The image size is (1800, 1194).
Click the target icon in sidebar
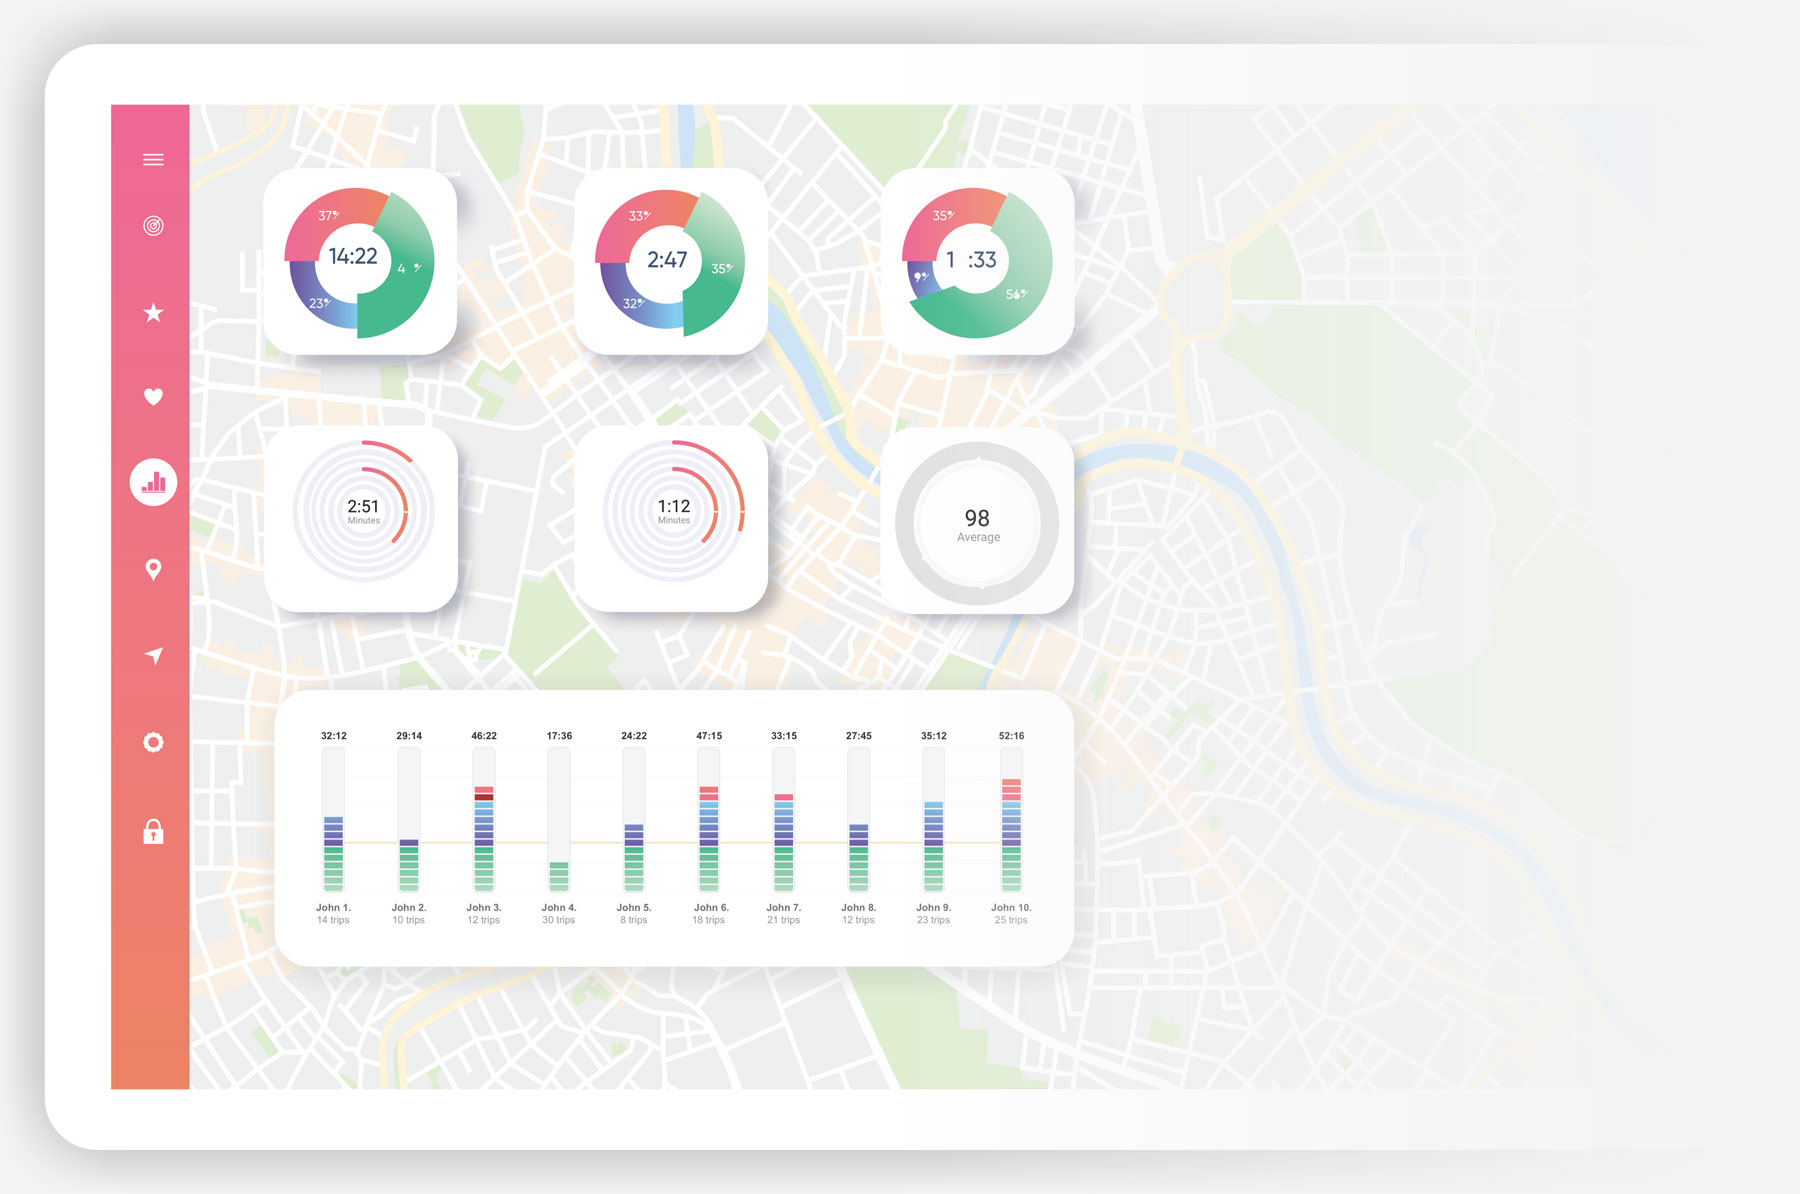click(153, 226)
